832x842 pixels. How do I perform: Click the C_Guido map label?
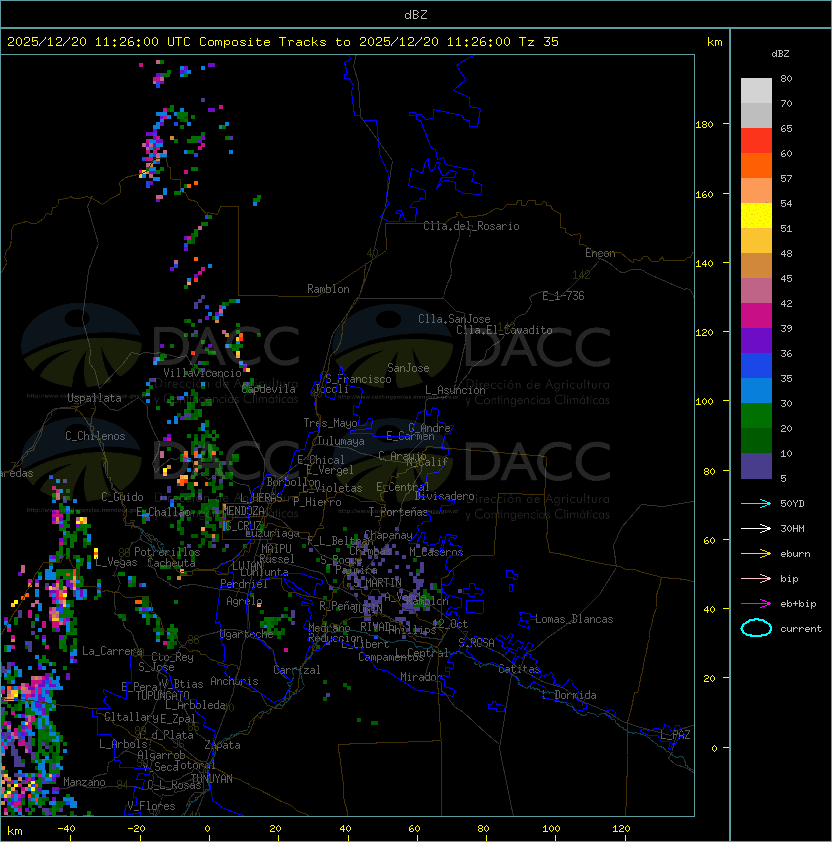122,497
